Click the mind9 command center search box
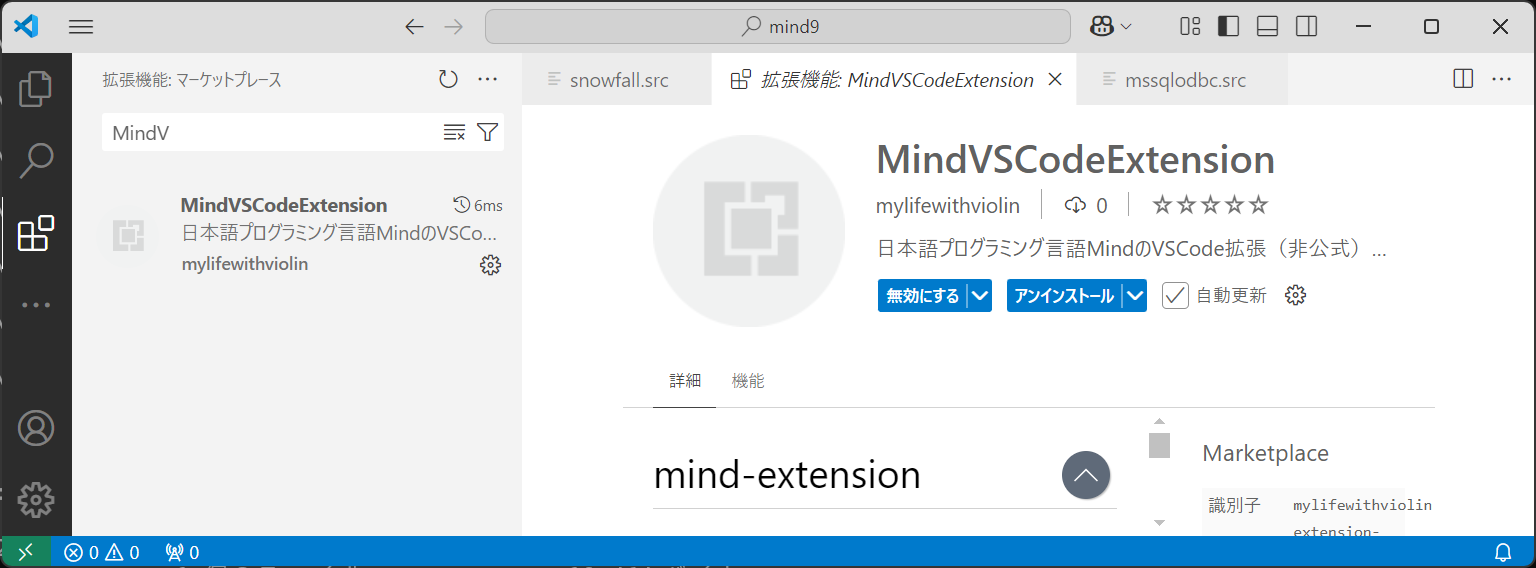This screenshot has width=1536, height=568. coord(778,27)
